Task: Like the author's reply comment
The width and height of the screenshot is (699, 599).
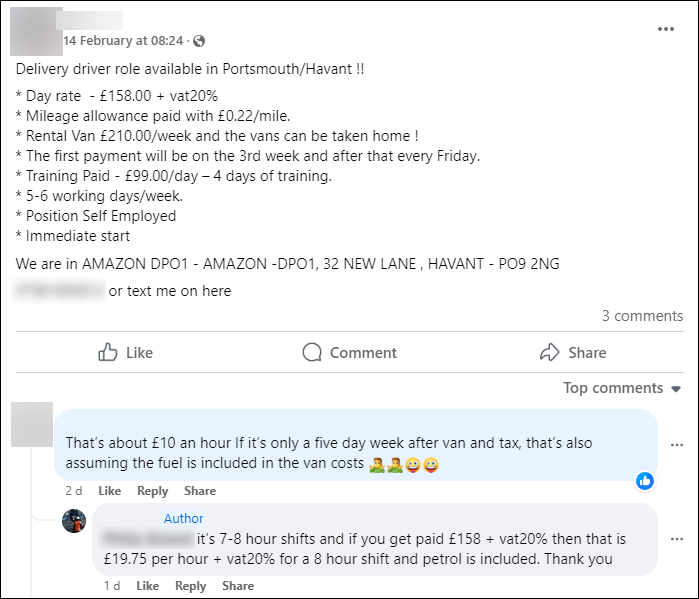Action: pyautogui.click(x=148, y=586)
